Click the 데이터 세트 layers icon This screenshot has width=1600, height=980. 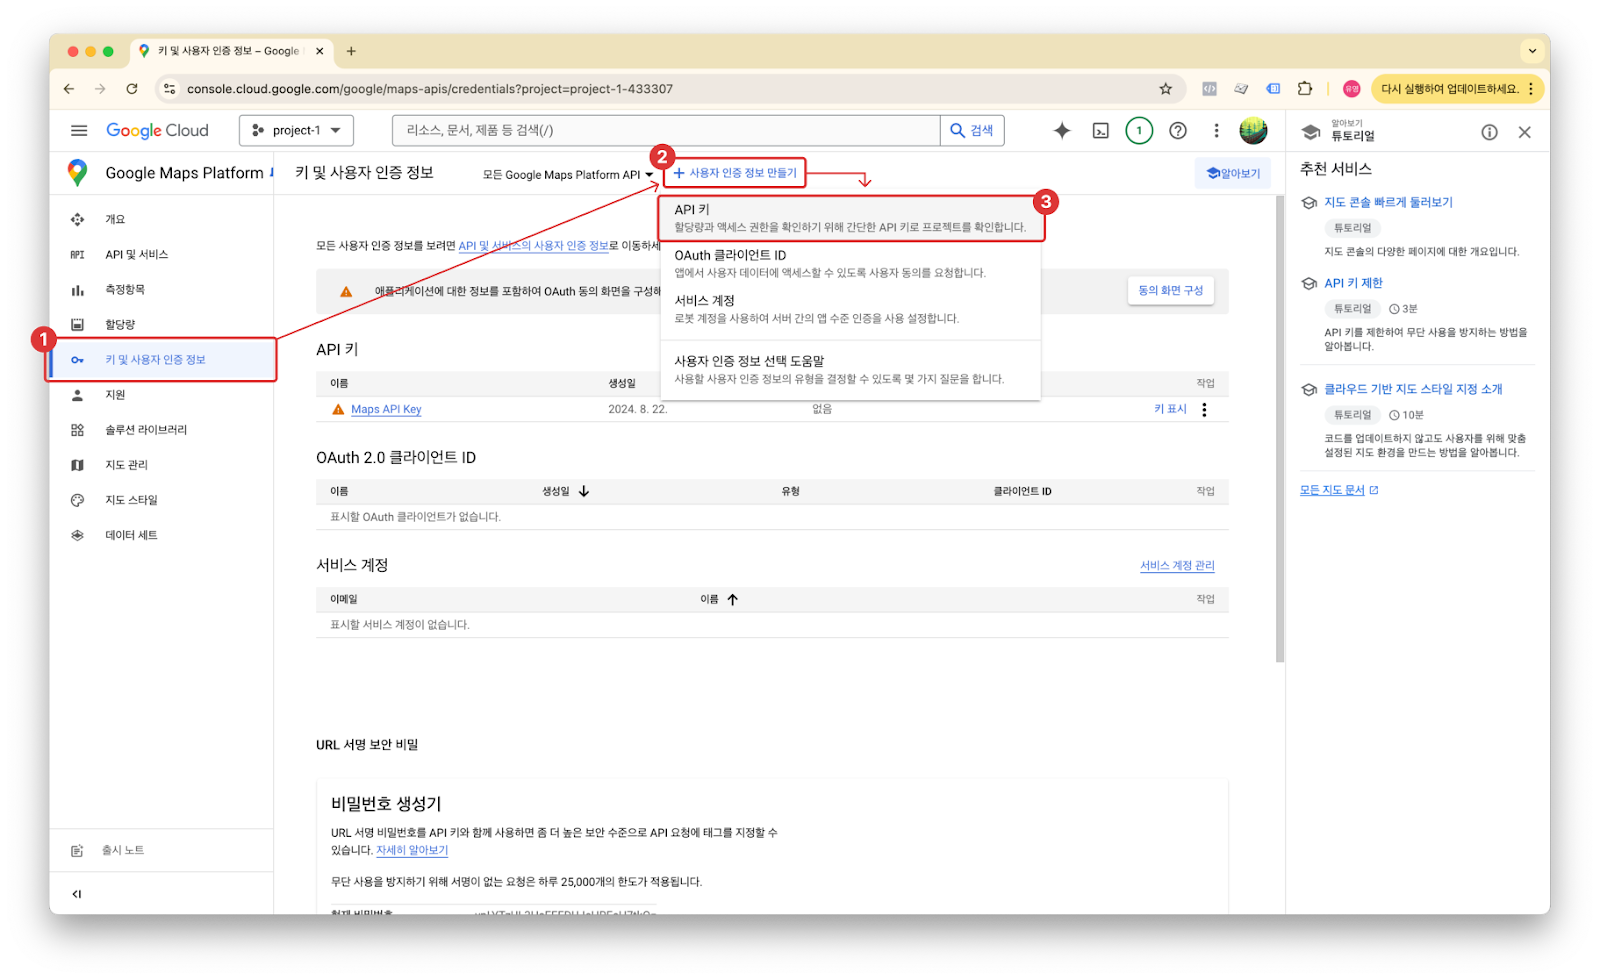(77, 535)
